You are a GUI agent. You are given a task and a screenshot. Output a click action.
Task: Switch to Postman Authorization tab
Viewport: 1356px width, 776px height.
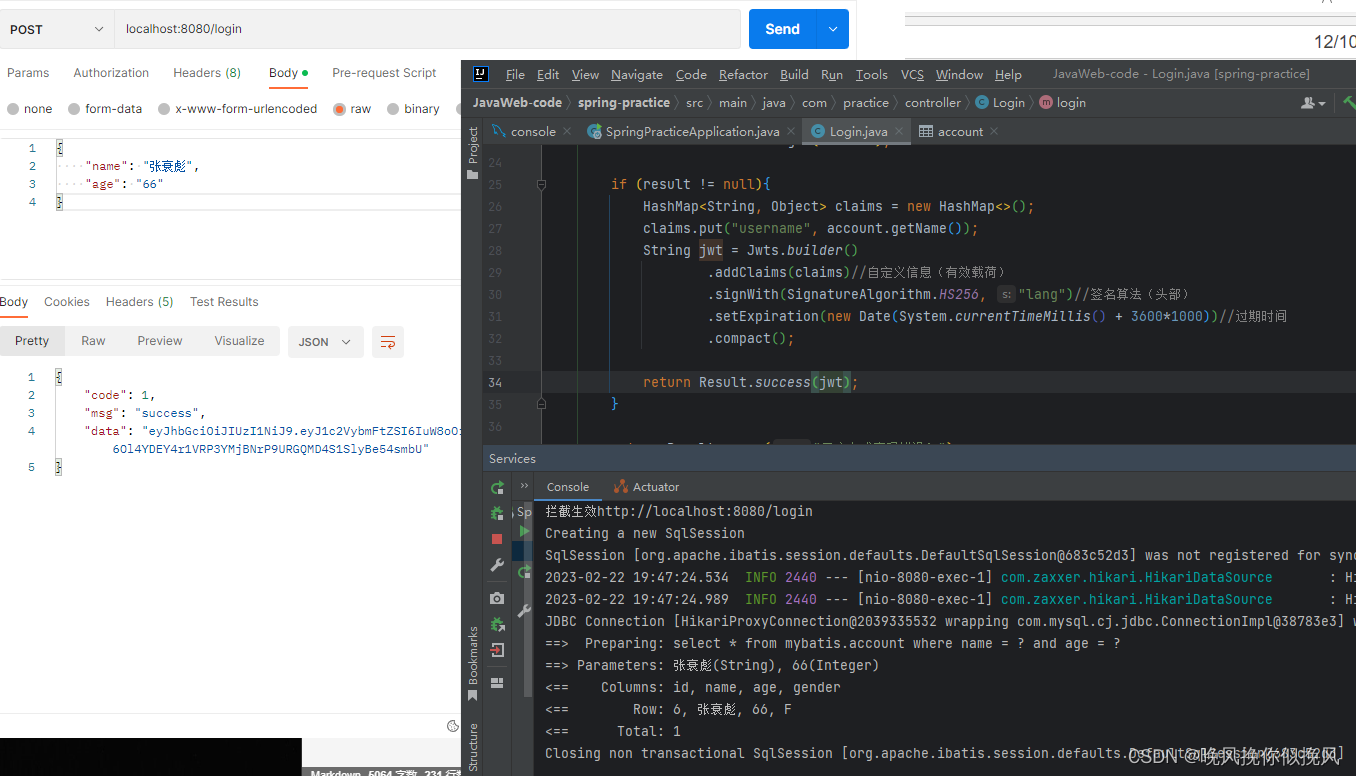coord(111,73)
